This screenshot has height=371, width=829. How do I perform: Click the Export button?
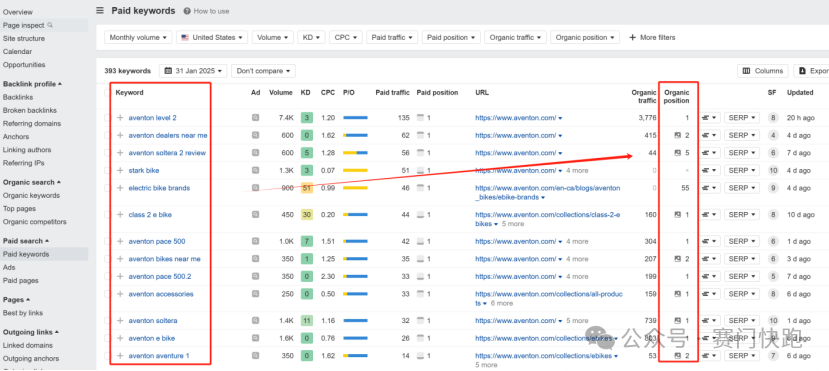812,71
